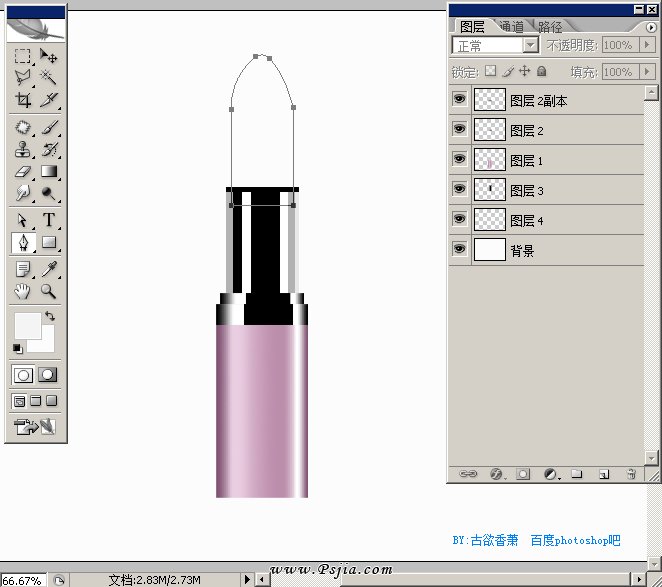Open the blend mode 正常 dropdown
Viewport: 662px width, 587px height.
pyautogui.click(x=530, y=45)
